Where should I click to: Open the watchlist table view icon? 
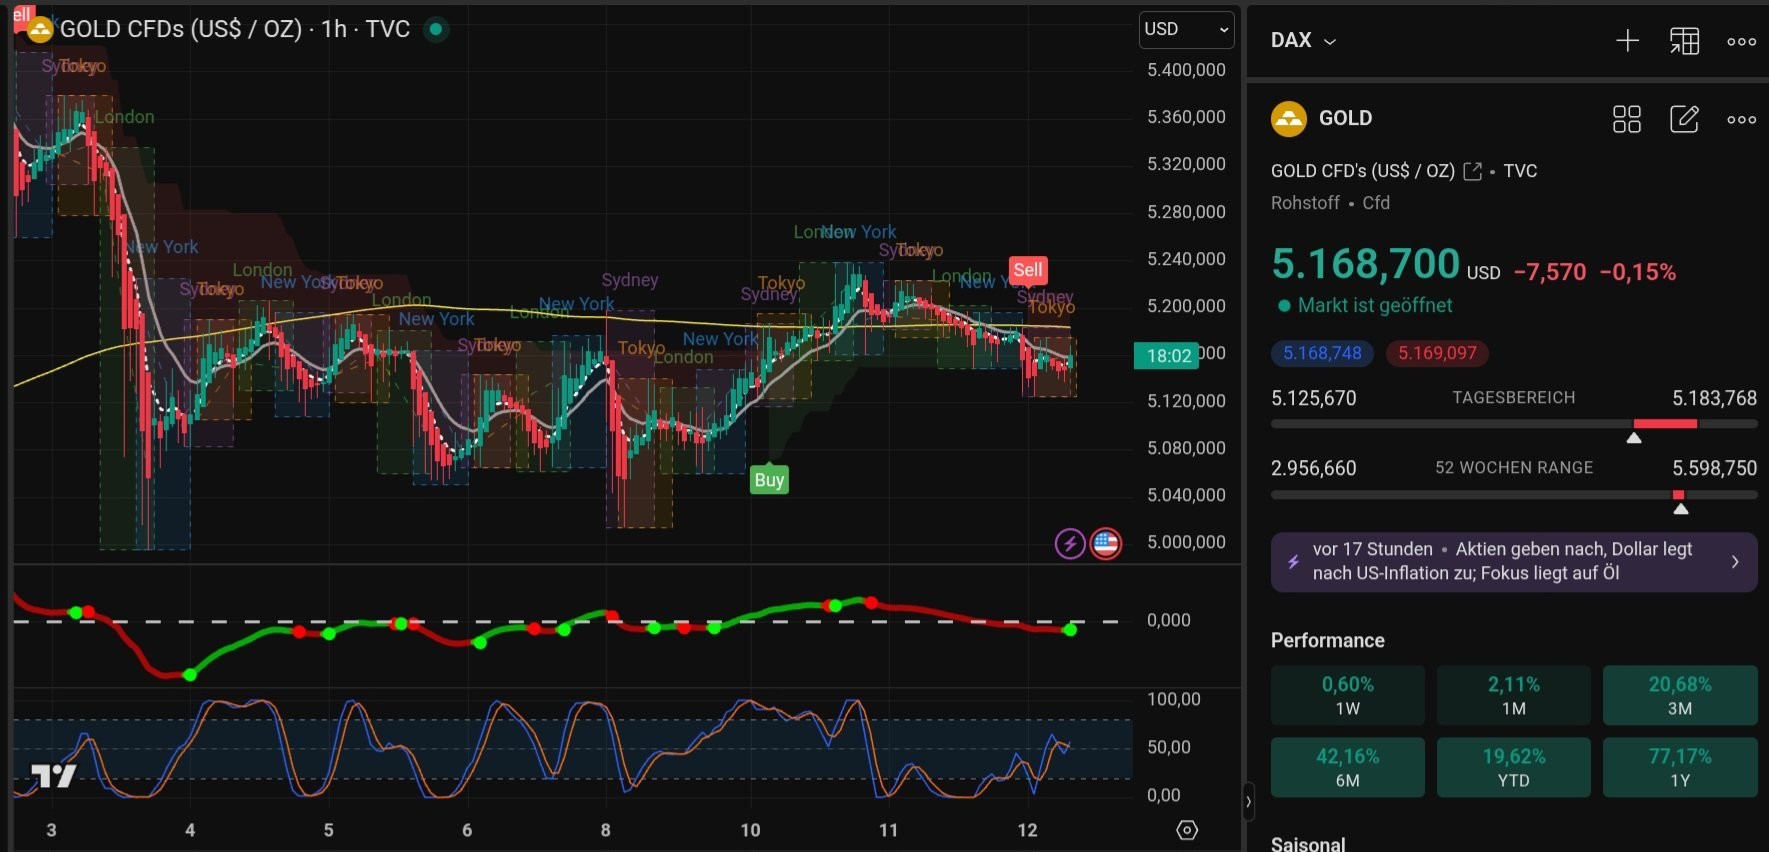(x=1684, y=41)
